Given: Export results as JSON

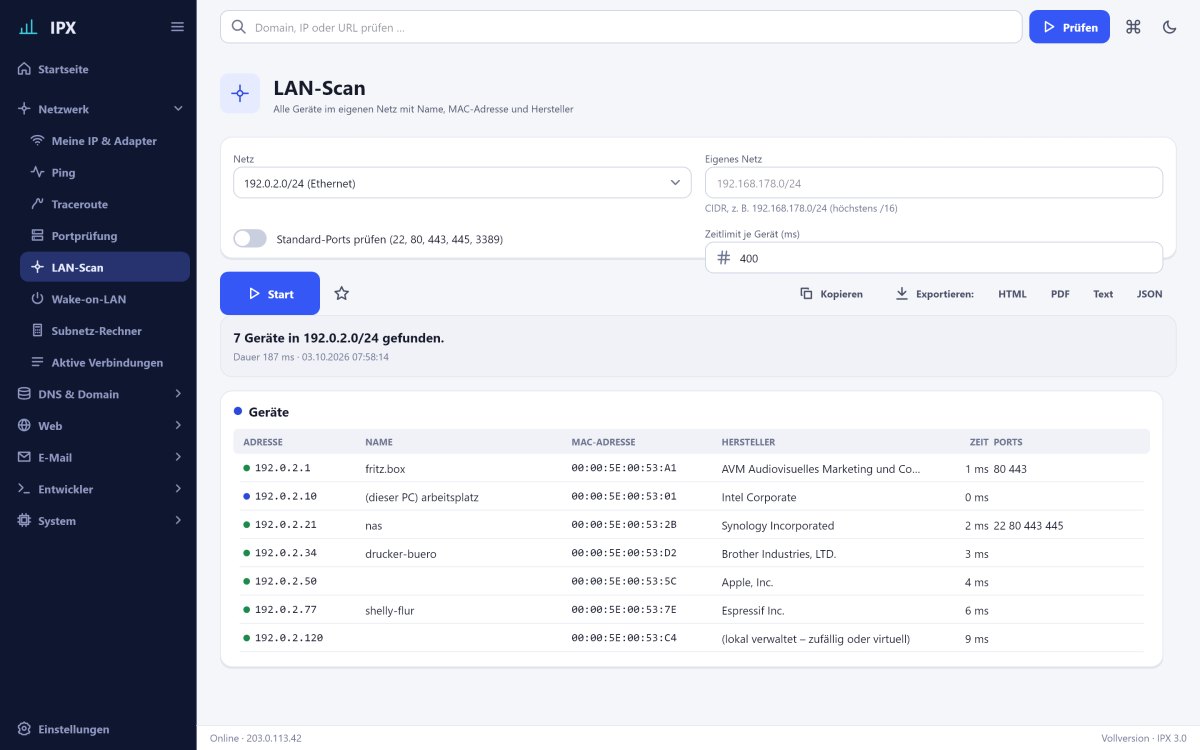Looking at the screenshot, I should [1150, 294].
